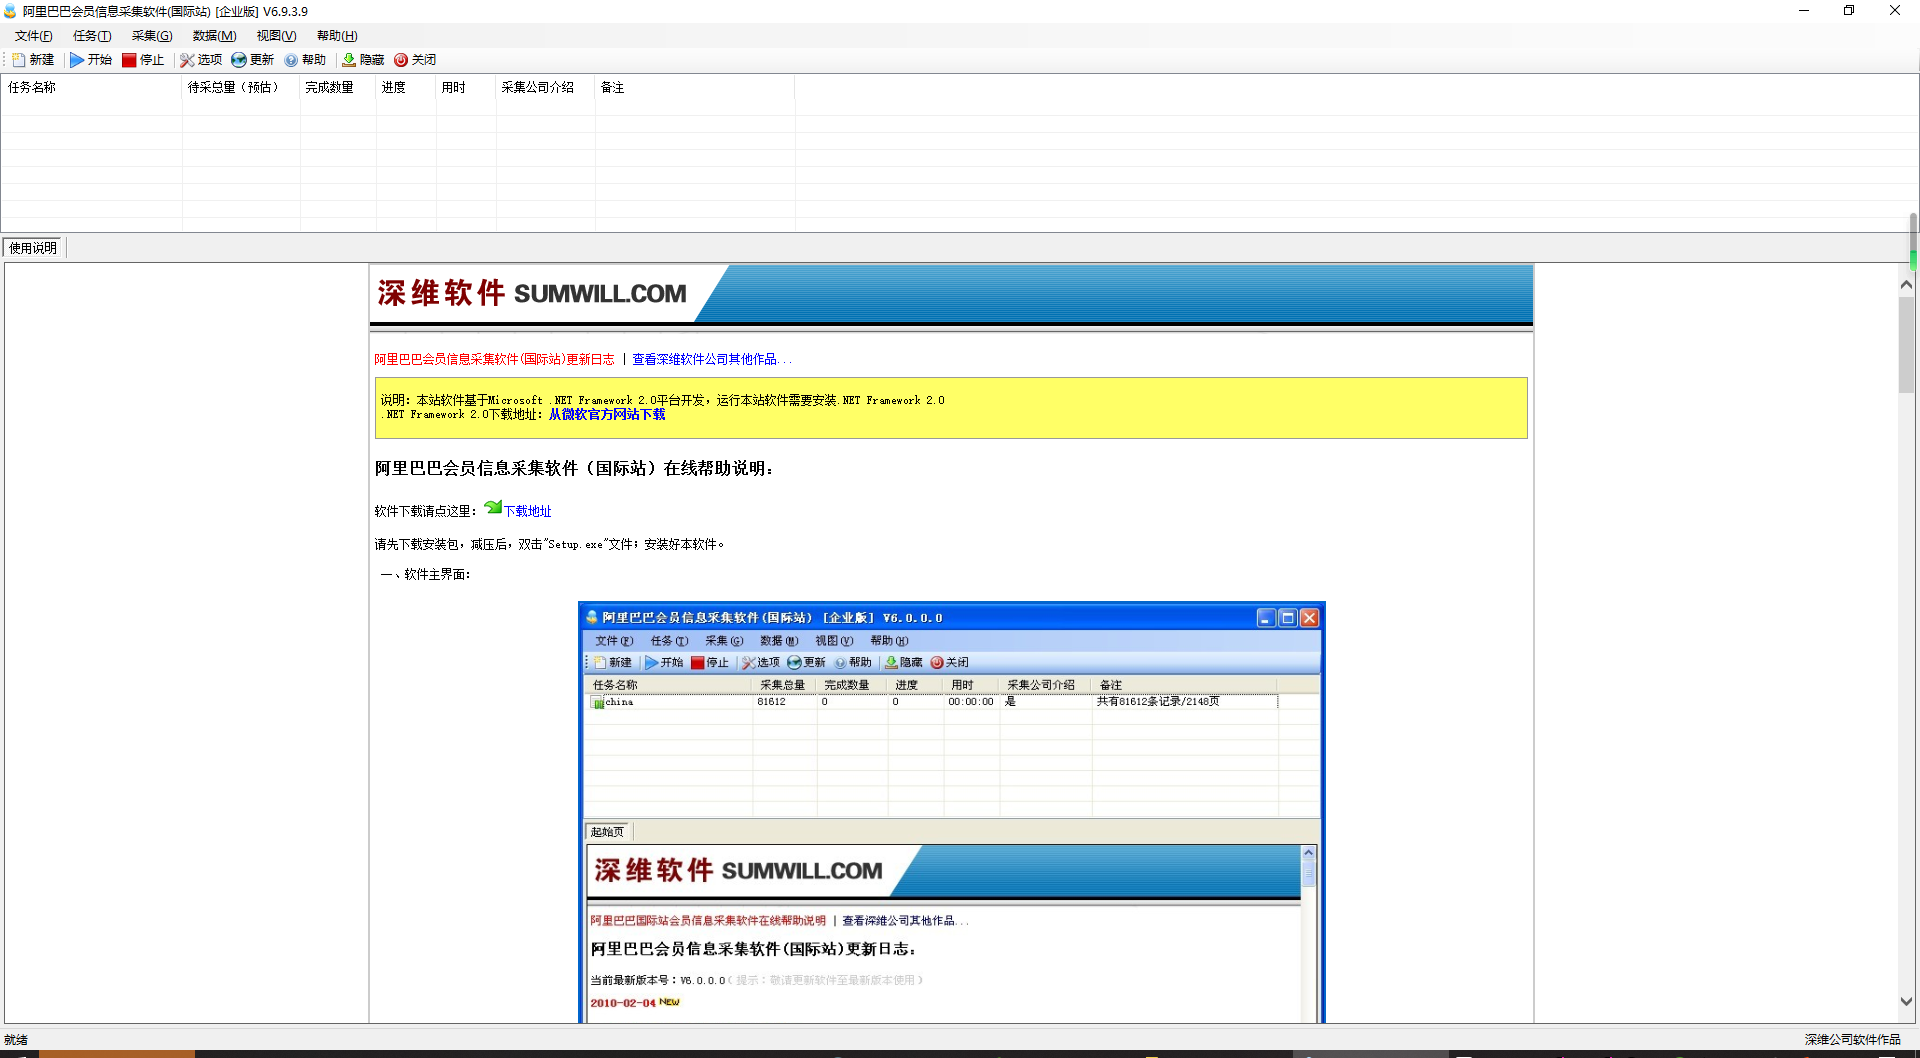Viewport: 1920px width, 1058px height.
Task: Restore down the application window
Action: click(1849, 11)
